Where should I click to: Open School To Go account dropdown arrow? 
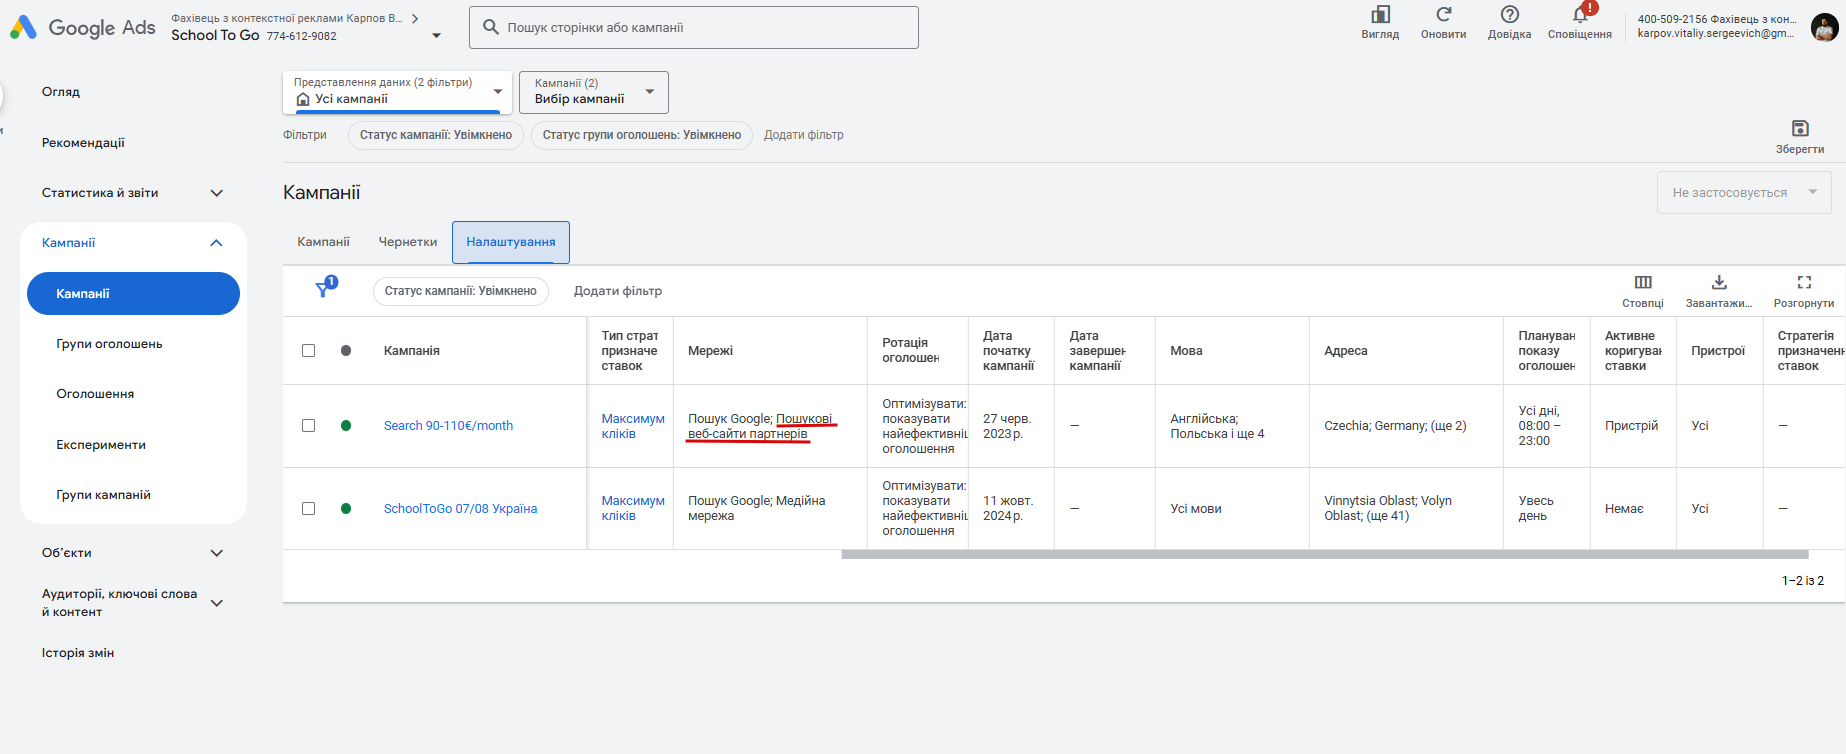tap(436, 36)
